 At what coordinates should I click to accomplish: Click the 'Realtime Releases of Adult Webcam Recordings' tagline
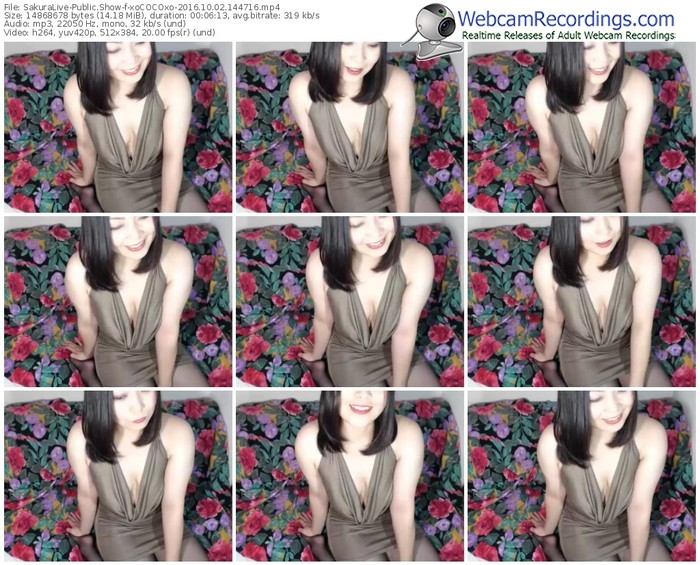point(568,35)
